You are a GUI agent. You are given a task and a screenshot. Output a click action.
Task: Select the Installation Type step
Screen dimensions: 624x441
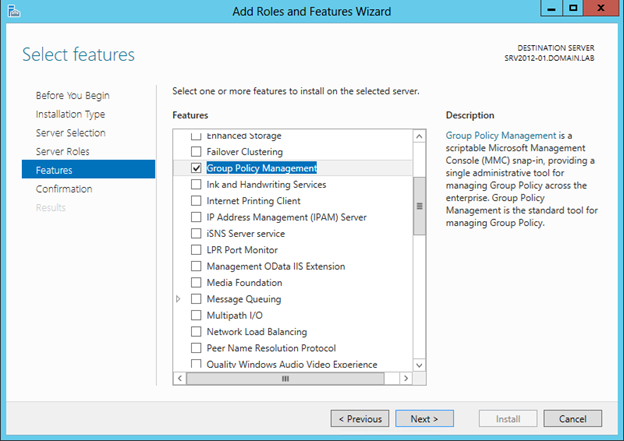[70, 114]
